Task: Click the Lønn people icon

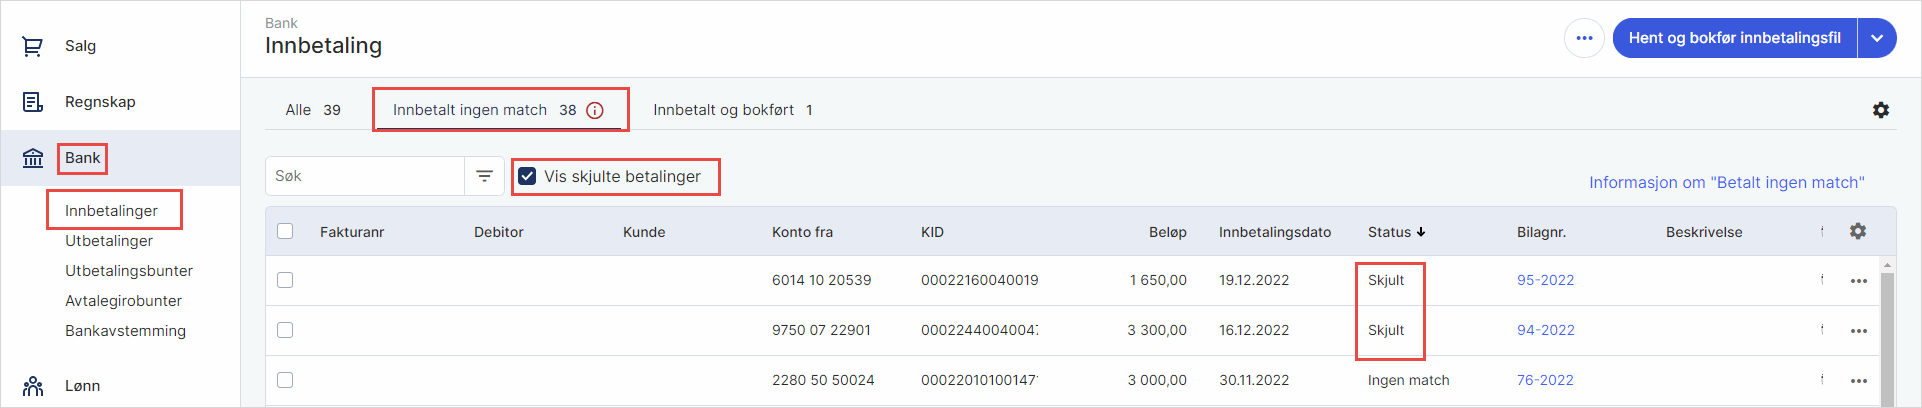Action: click(x=33, y=386)
